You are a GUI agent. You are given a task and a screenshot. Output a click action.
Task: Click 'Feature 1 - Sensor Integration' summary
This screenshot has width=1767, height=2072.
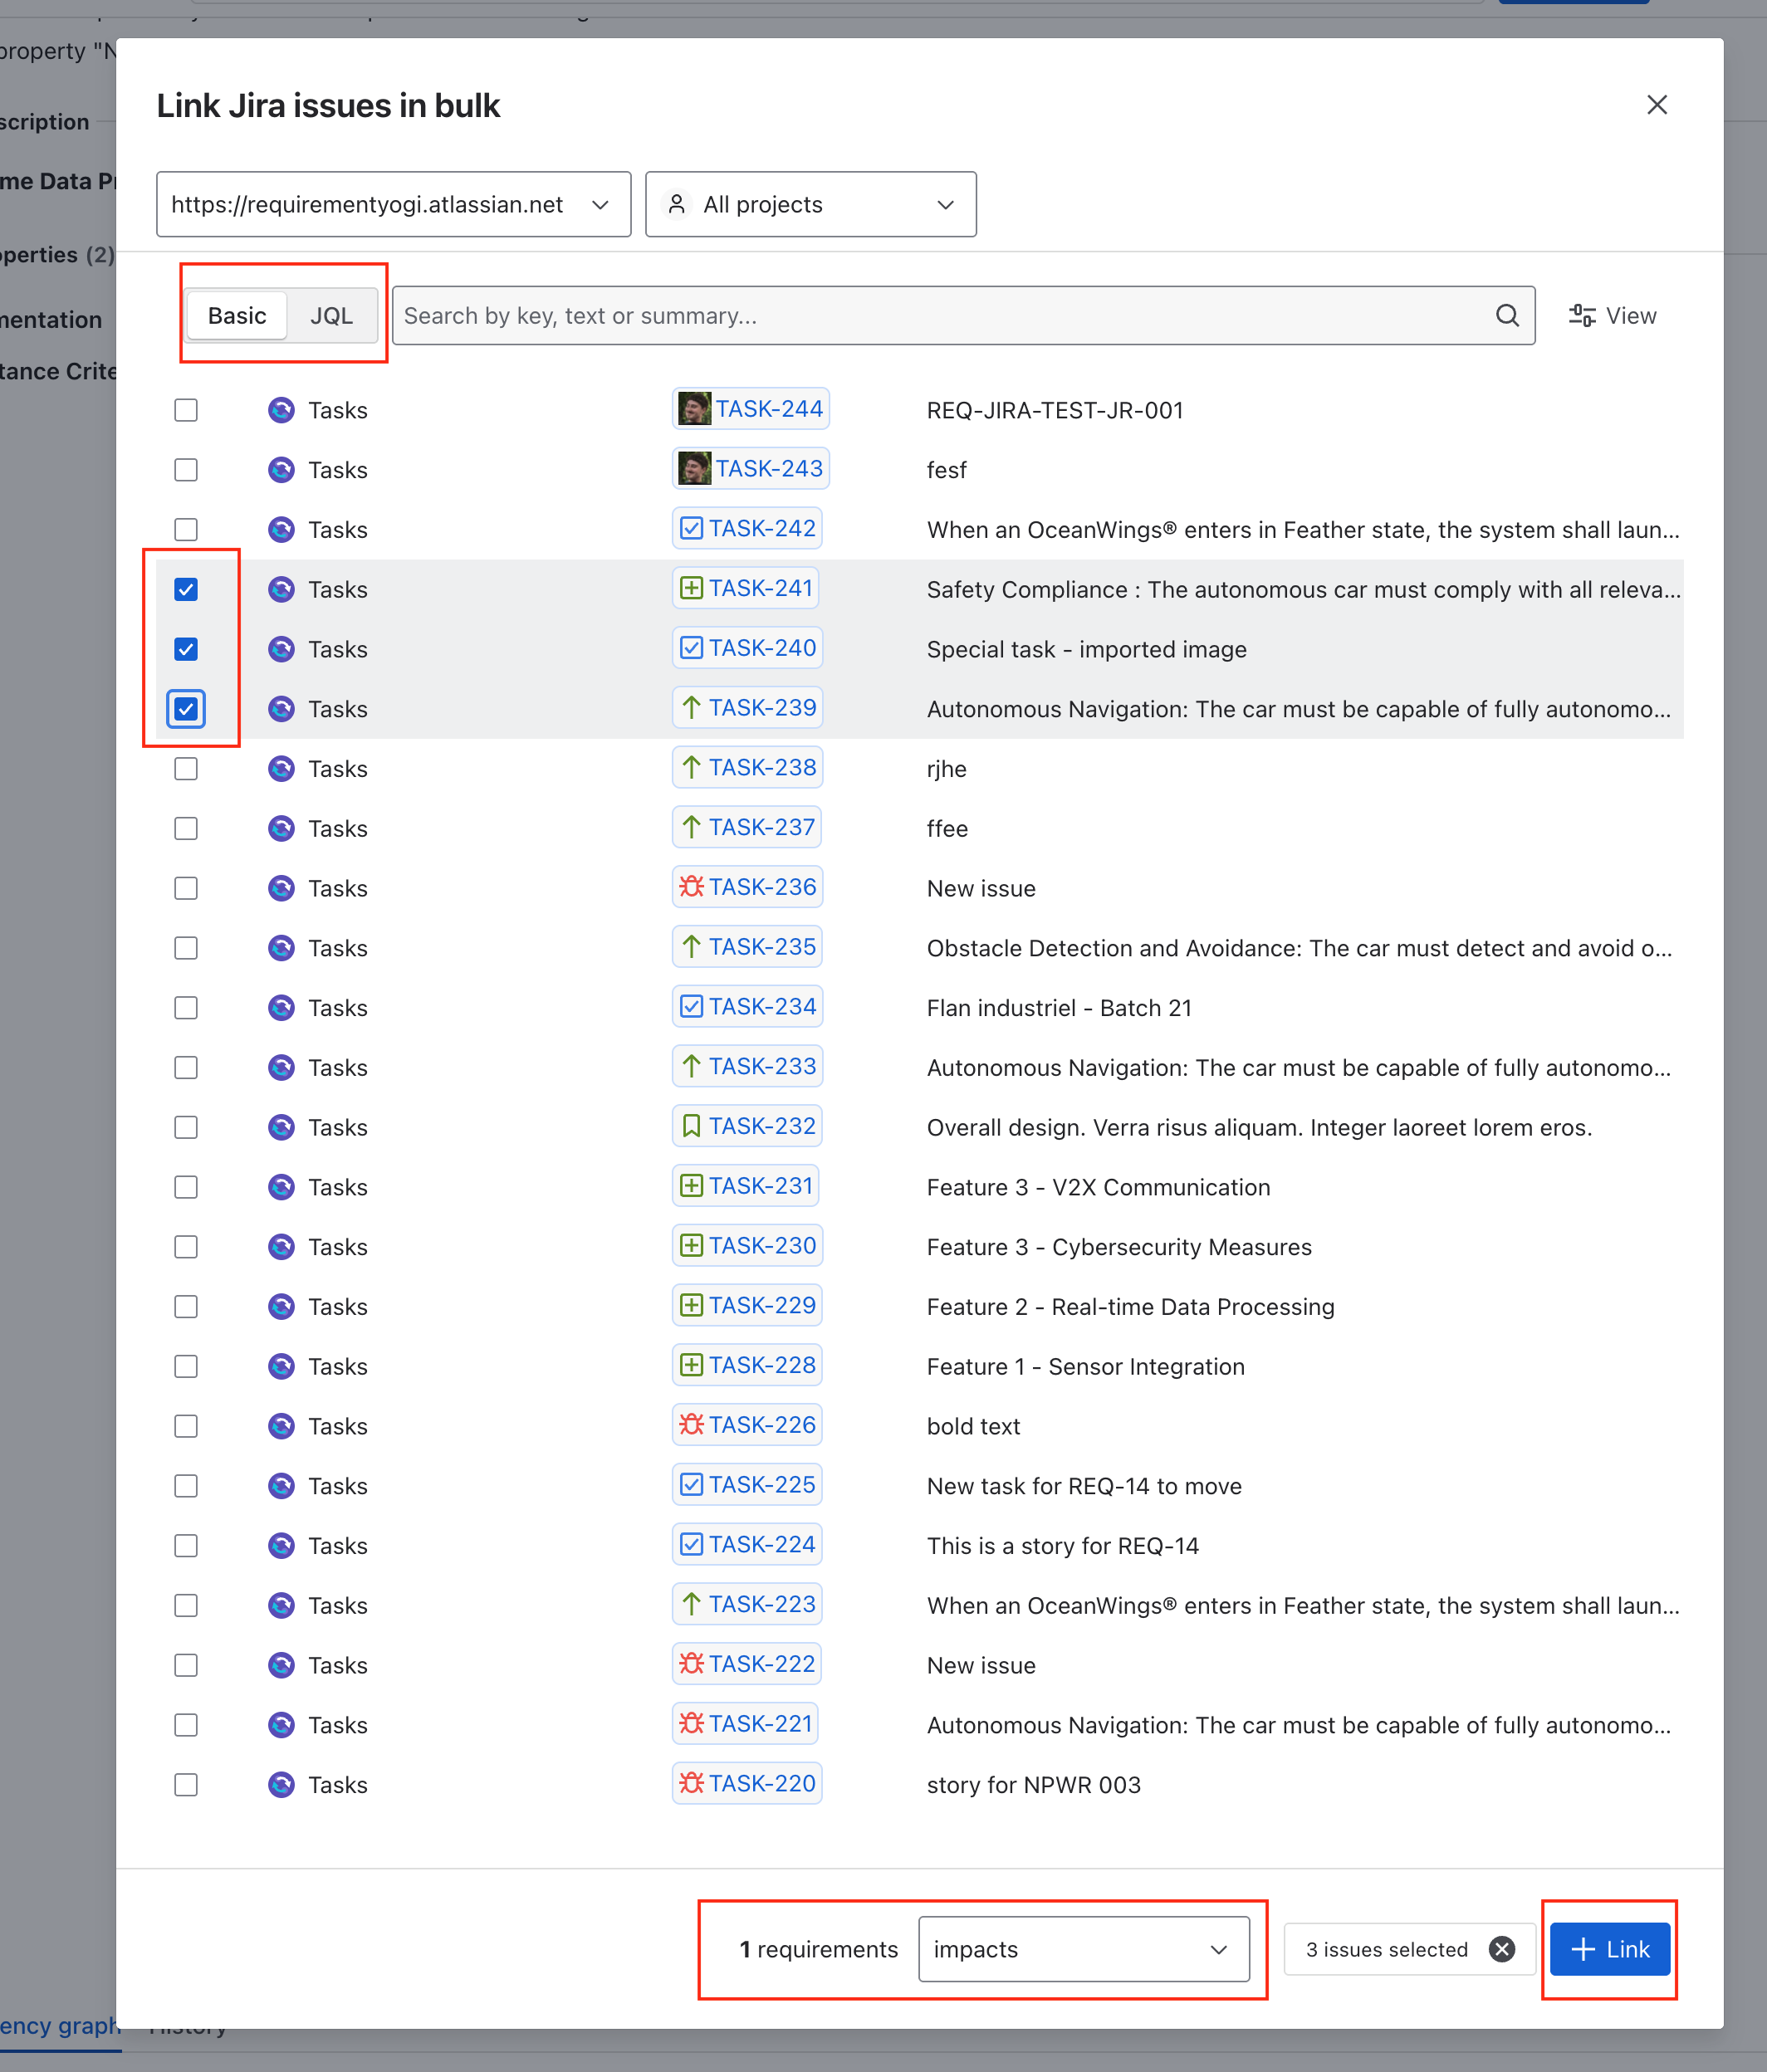coord(1085,1367)
